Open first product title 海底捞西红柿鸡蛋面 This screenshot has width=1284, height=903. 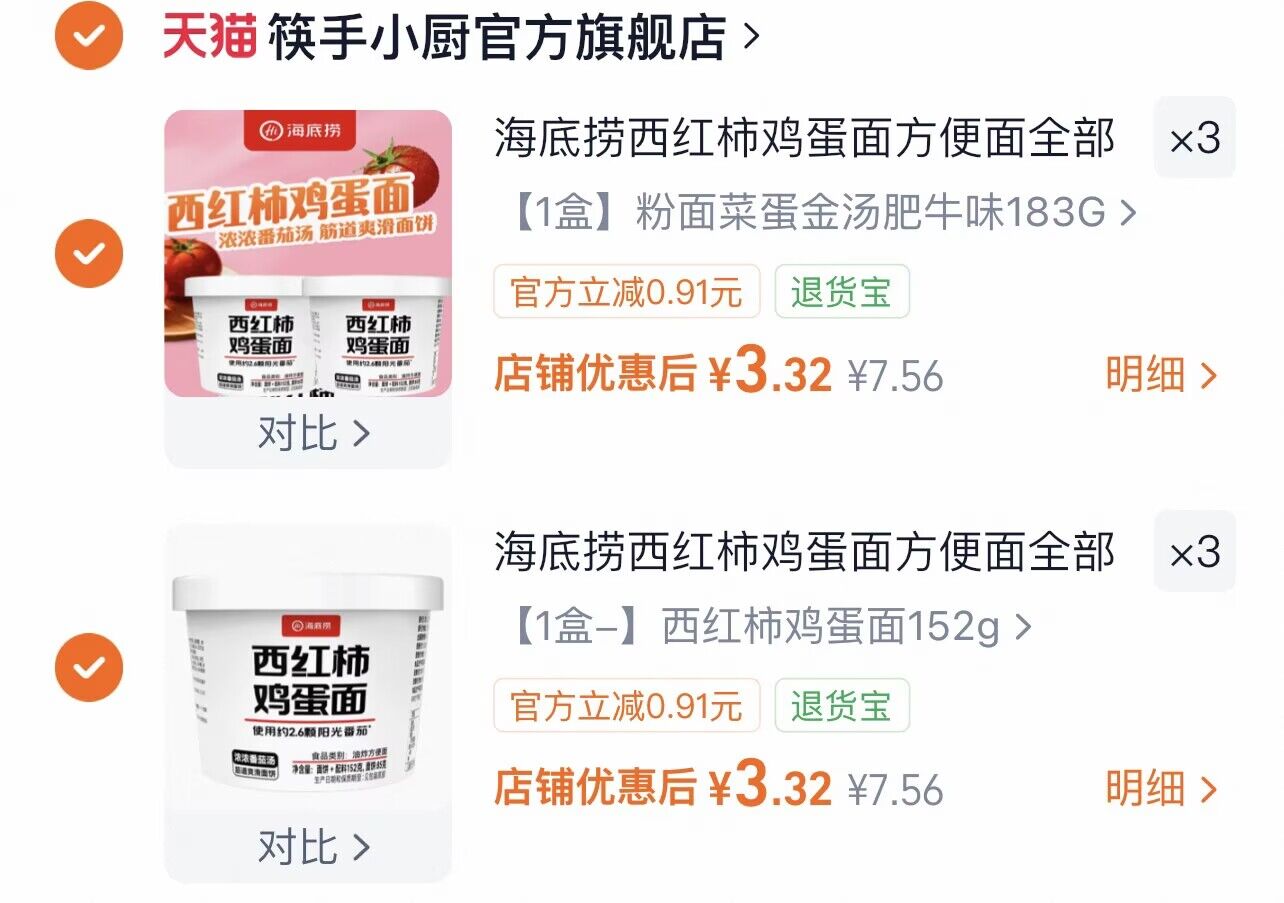click(x=805, y=138)
